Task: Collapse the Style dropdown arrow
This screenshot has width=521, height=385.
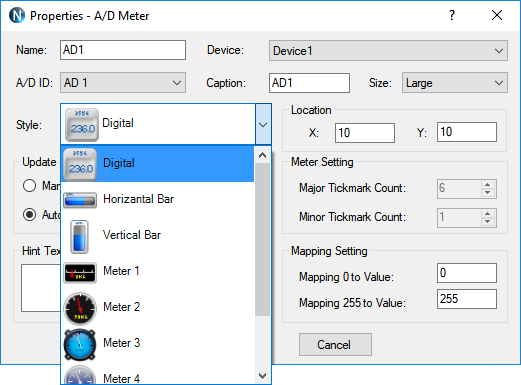Action: pyautogui.click(x=263, y=124)
